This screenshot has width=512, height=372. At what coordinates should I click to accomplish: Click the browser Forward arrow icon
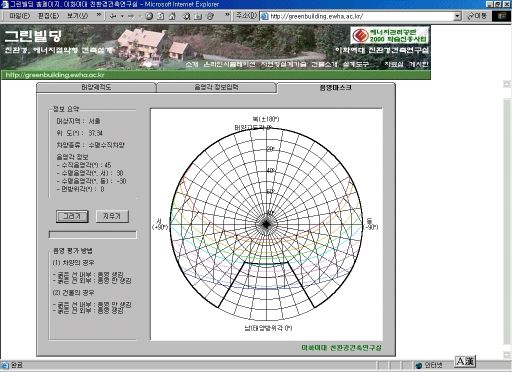tap(131, 16)
